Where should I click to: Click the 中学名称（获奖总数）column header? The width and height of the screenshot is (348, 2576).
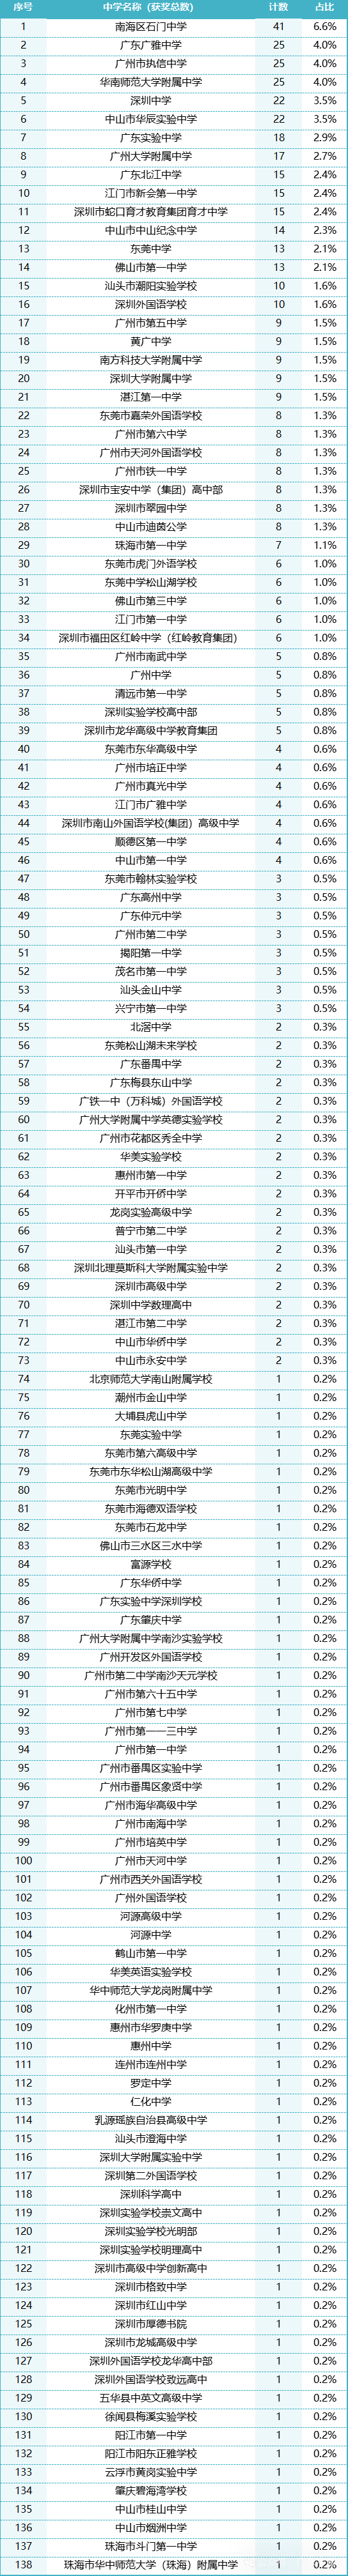(151, 8)
